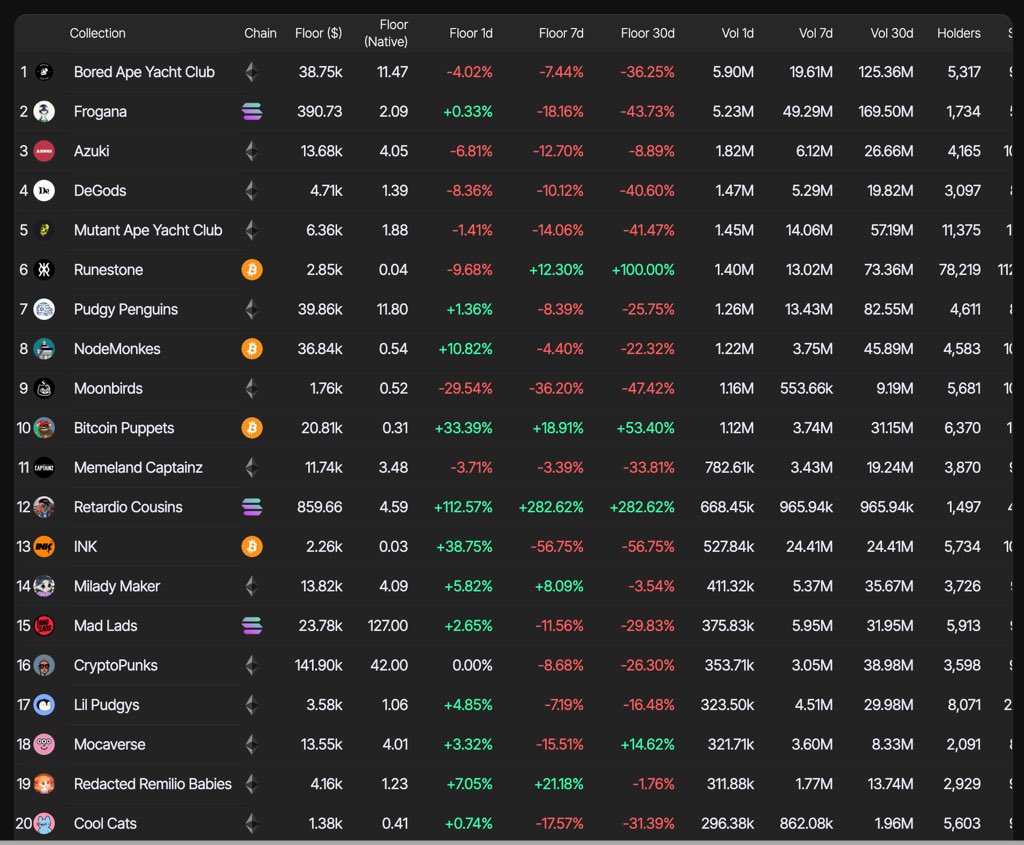Open the Frogana collection name link
The image size is (1024, 845).
100,112
